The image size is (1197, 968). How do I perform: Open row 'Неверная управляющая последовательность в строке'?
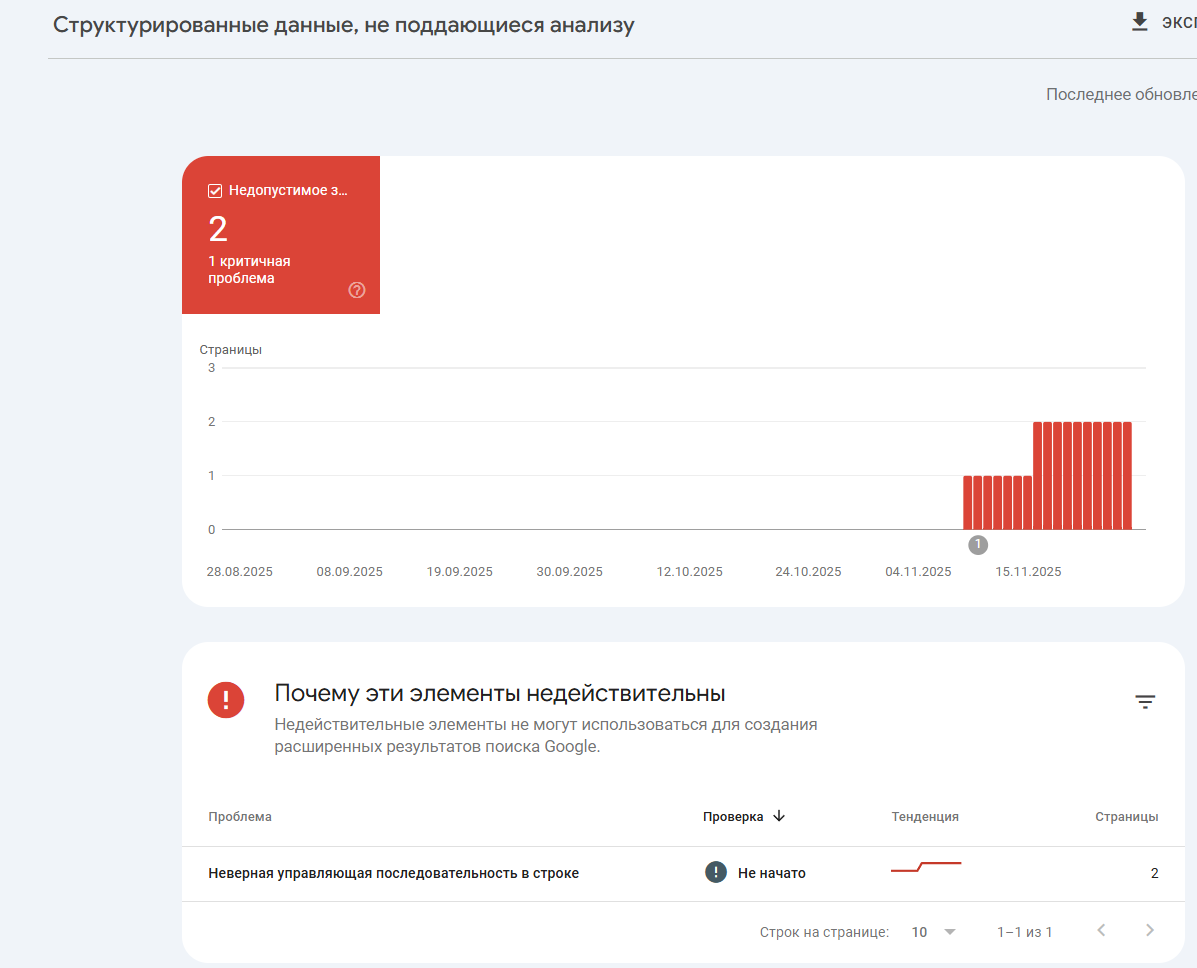[x=682, y=873]
